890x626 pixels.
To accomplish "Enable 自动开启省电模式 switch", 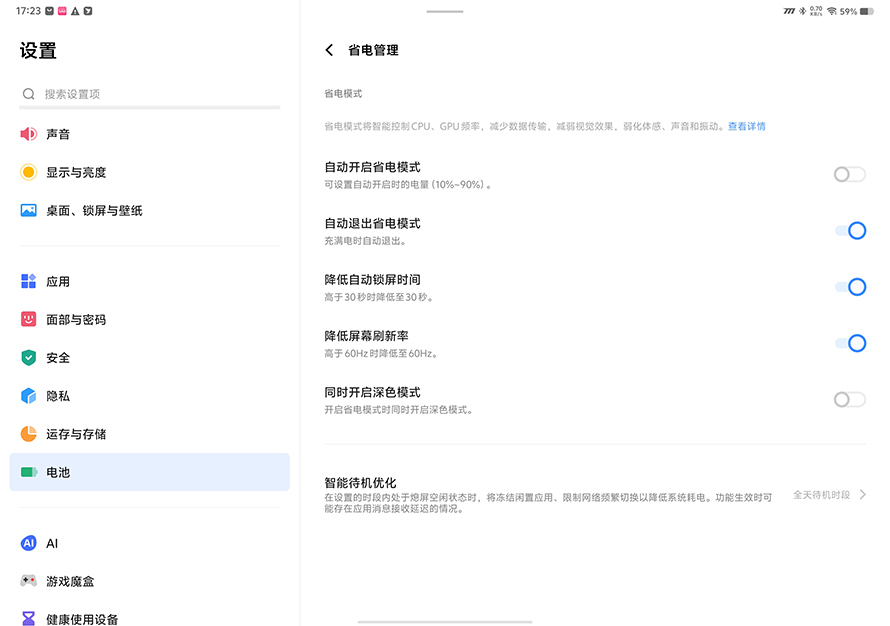I will point(849,174).
